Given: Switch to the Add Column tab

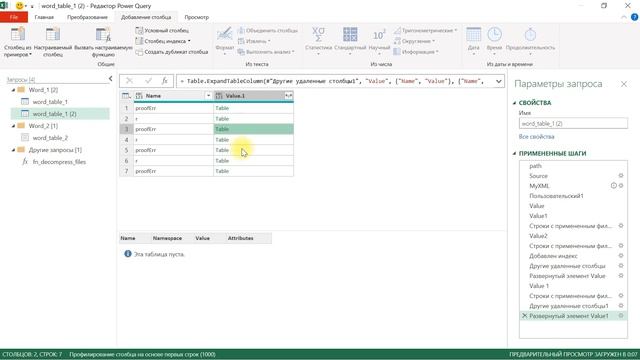Looking at the screenshot, I should tap(146, 17).
